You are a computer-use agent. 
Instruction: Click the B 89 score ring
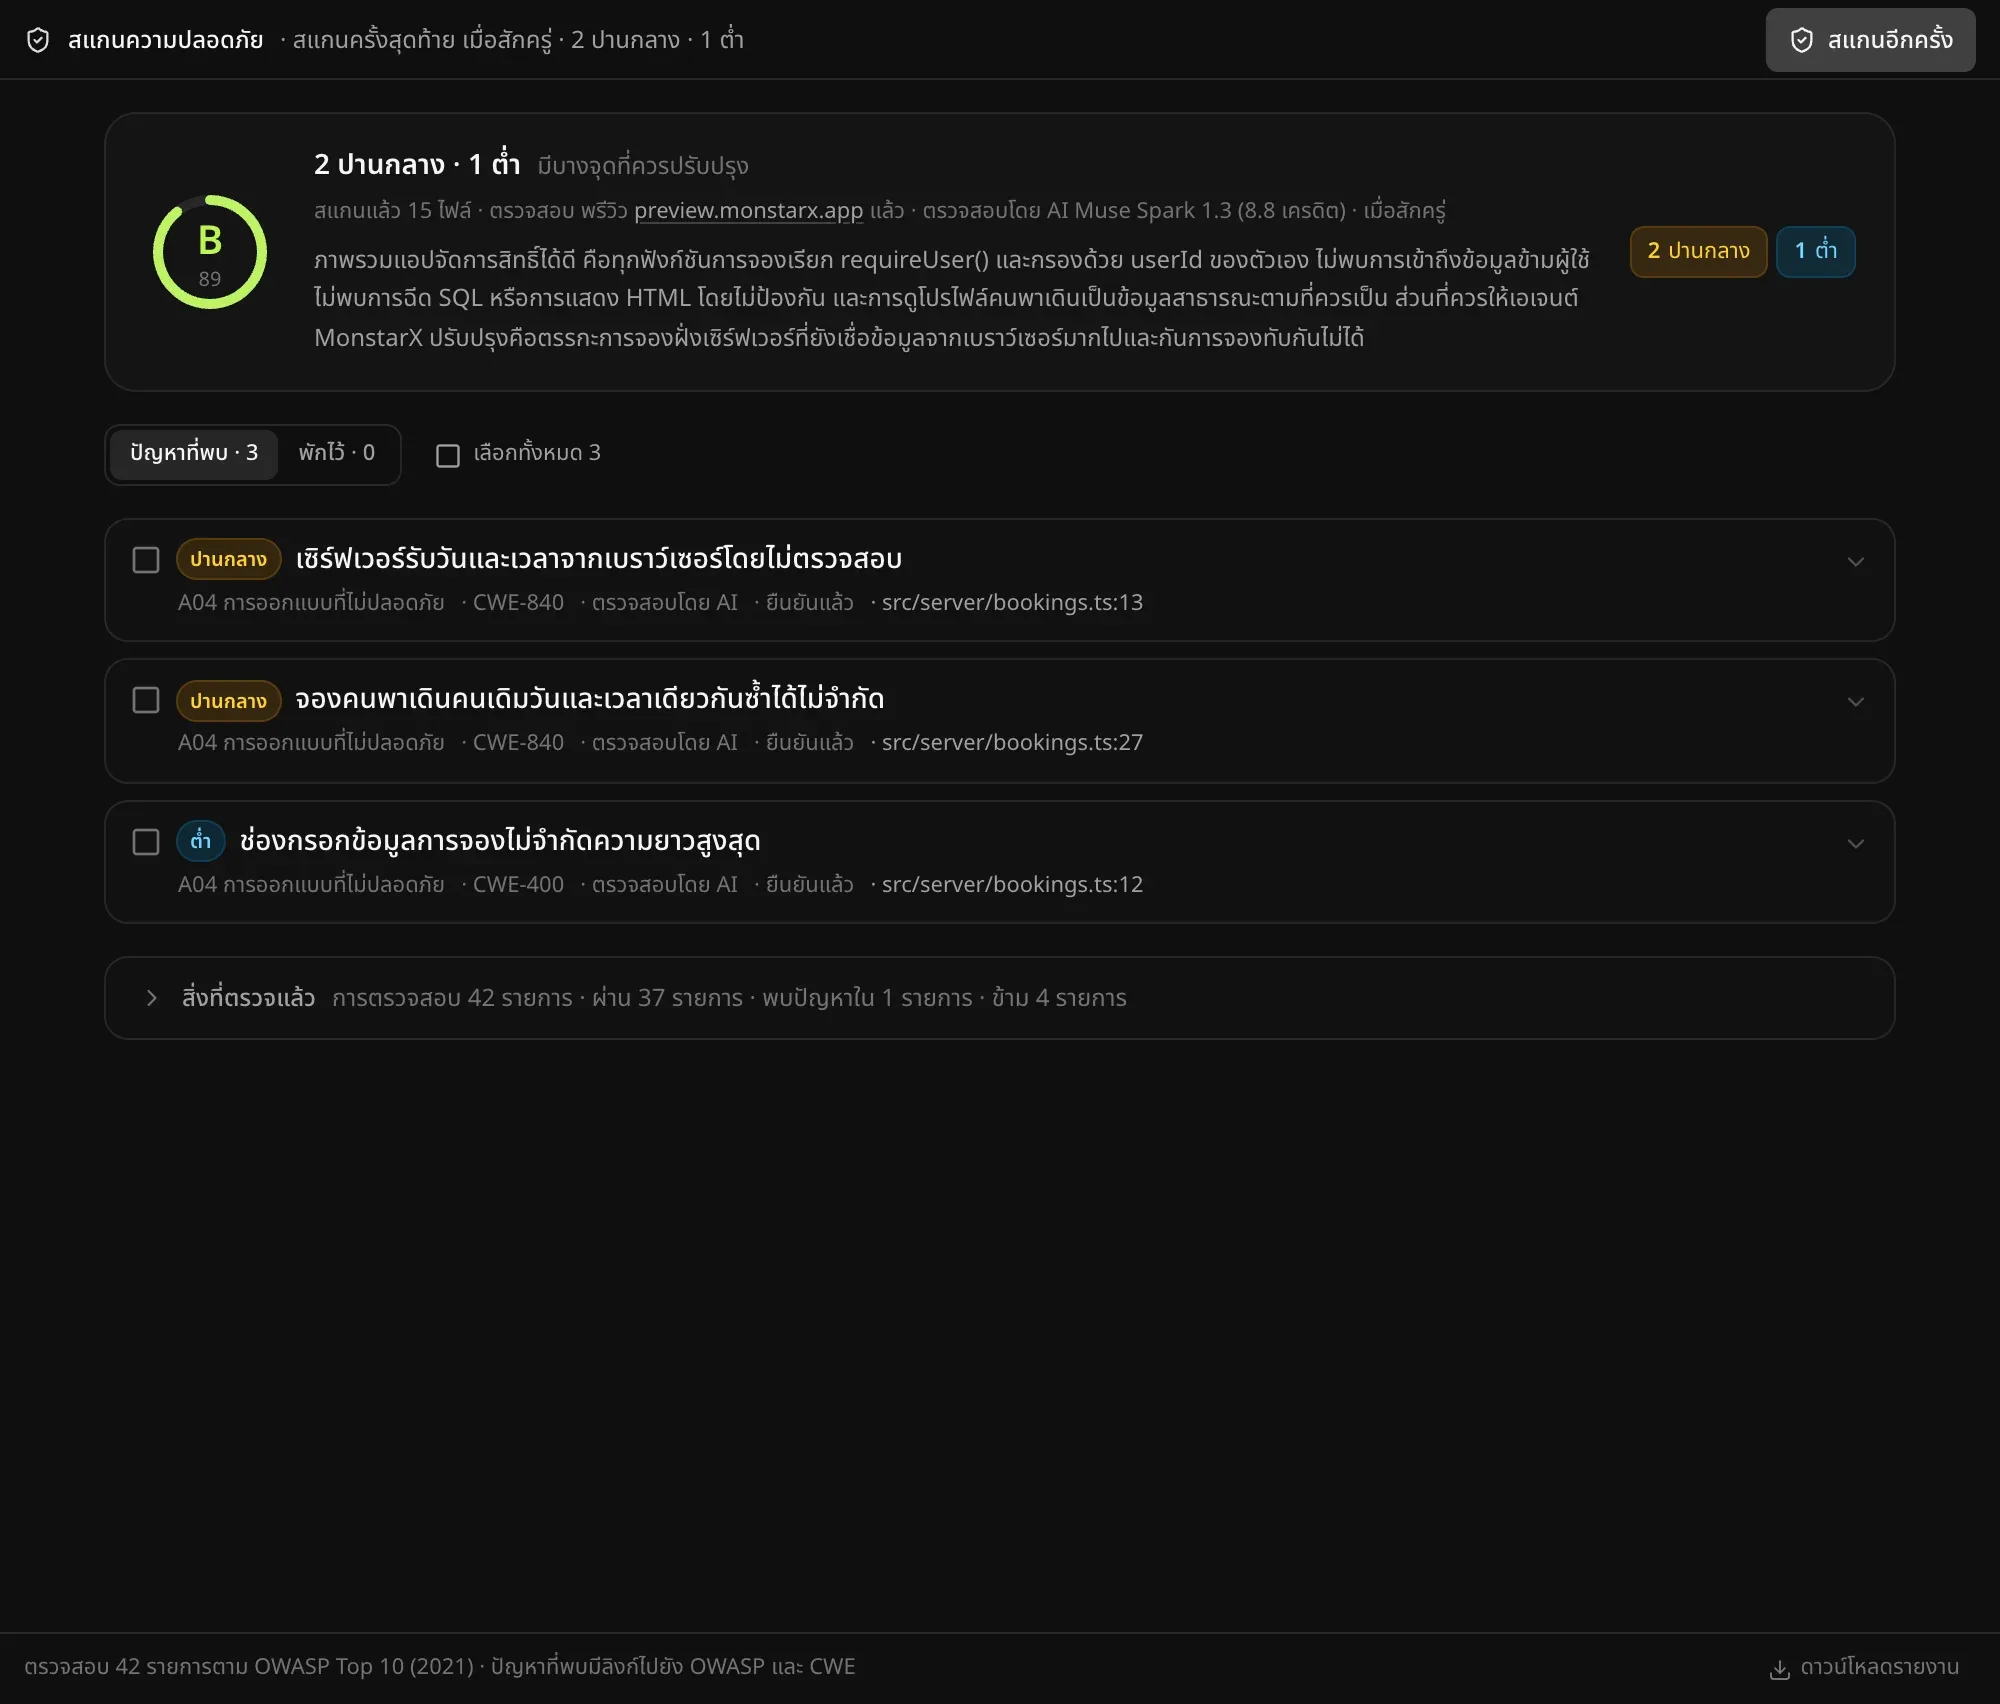(x=210, y=252)
